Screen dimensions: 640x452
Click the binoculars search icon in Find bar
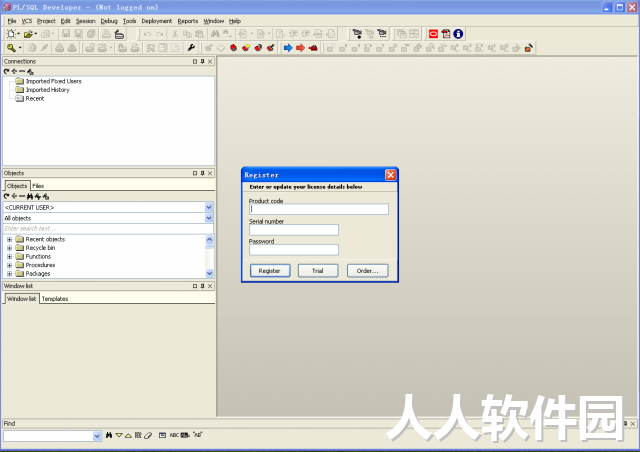109,435
